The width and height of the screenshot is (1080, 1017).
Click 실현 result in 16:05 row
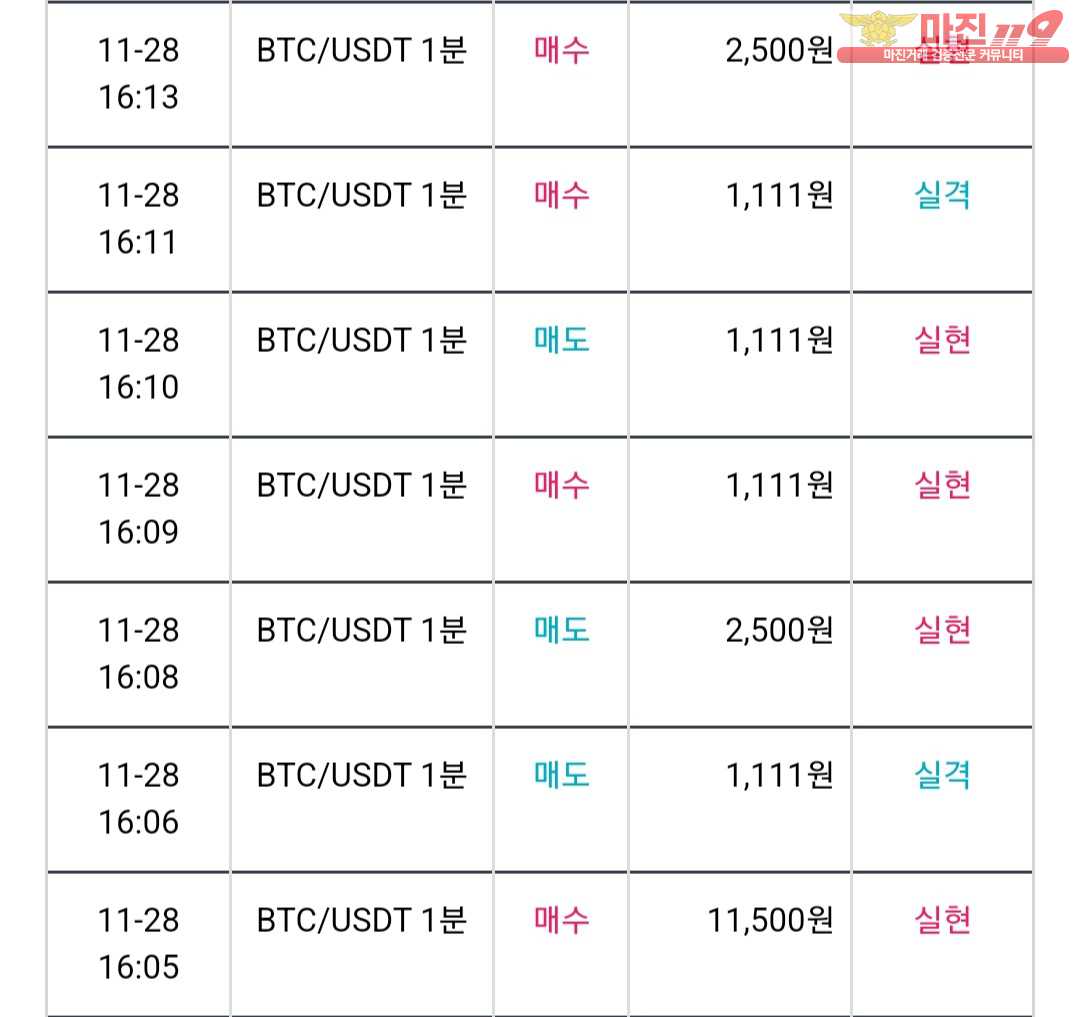click(942, 920)
